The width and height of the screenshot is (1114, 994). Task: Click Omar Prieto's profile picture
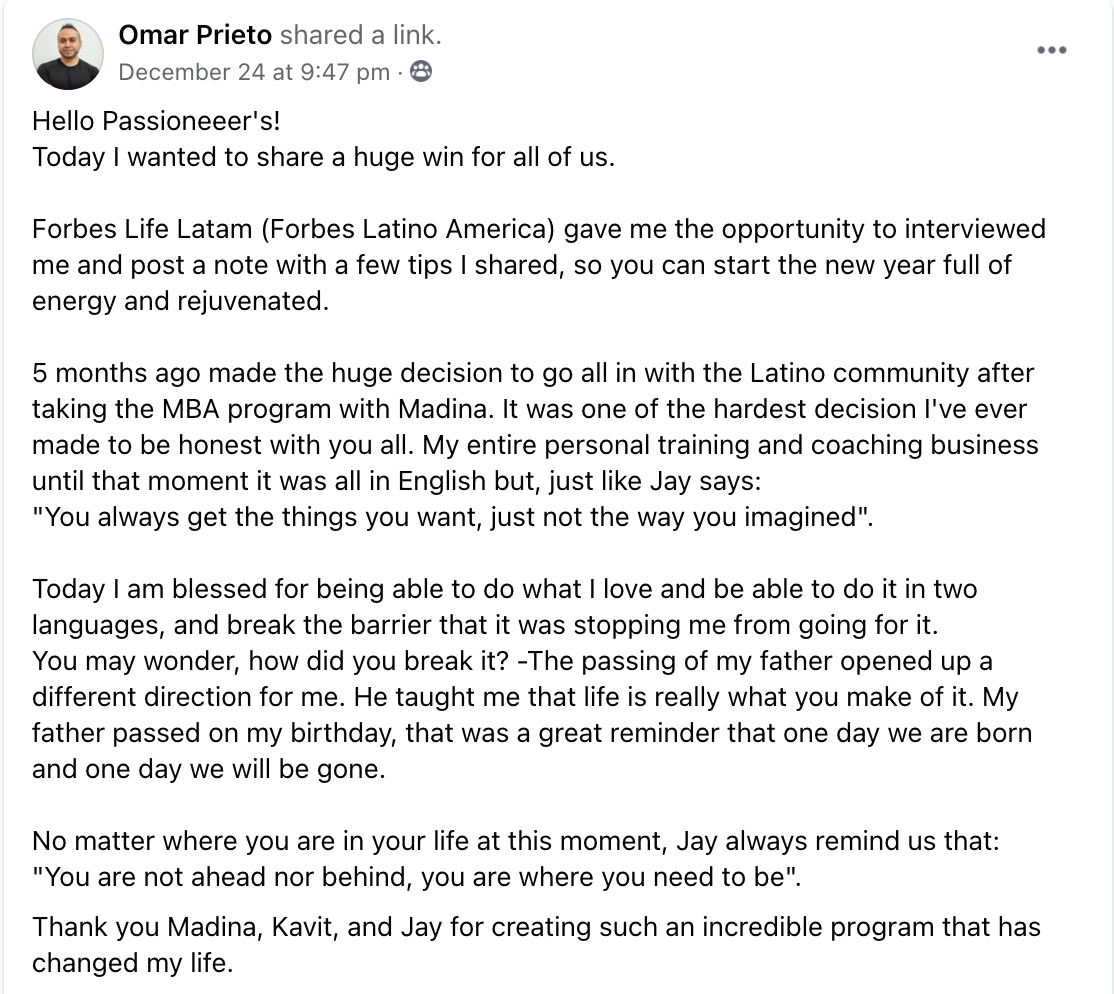[68, 54]
